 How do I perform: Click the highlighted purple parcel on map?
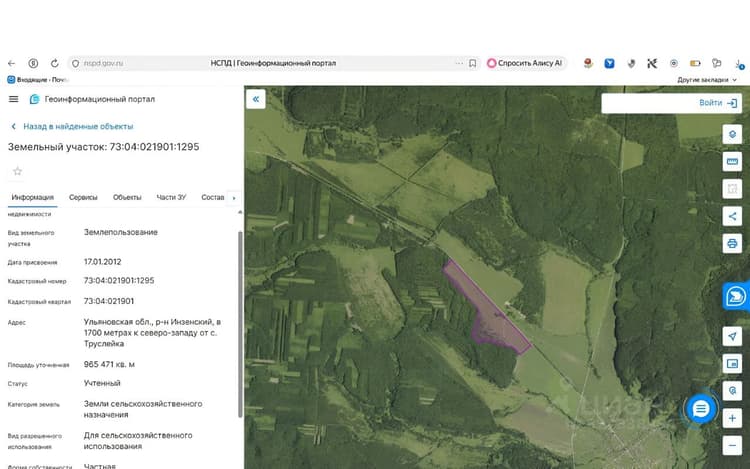point(493,313)
